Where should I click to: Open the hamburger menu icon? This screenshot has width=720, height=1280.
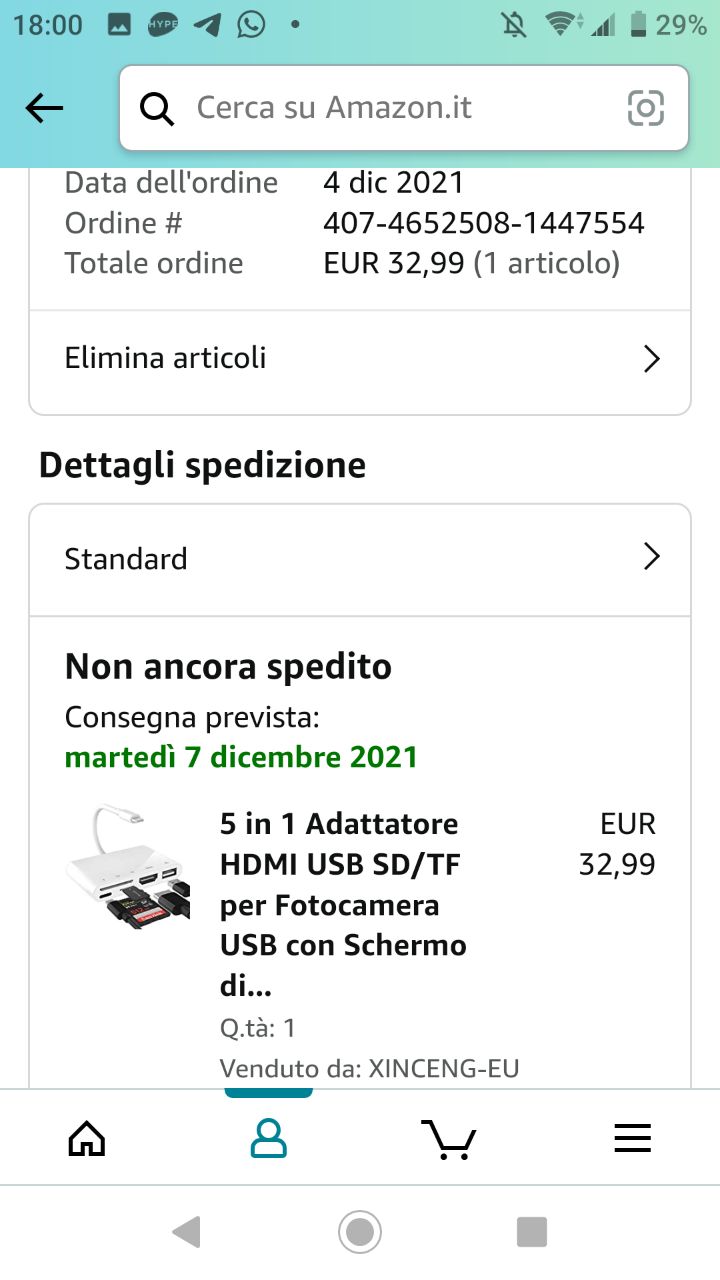tap(632, 1138)
